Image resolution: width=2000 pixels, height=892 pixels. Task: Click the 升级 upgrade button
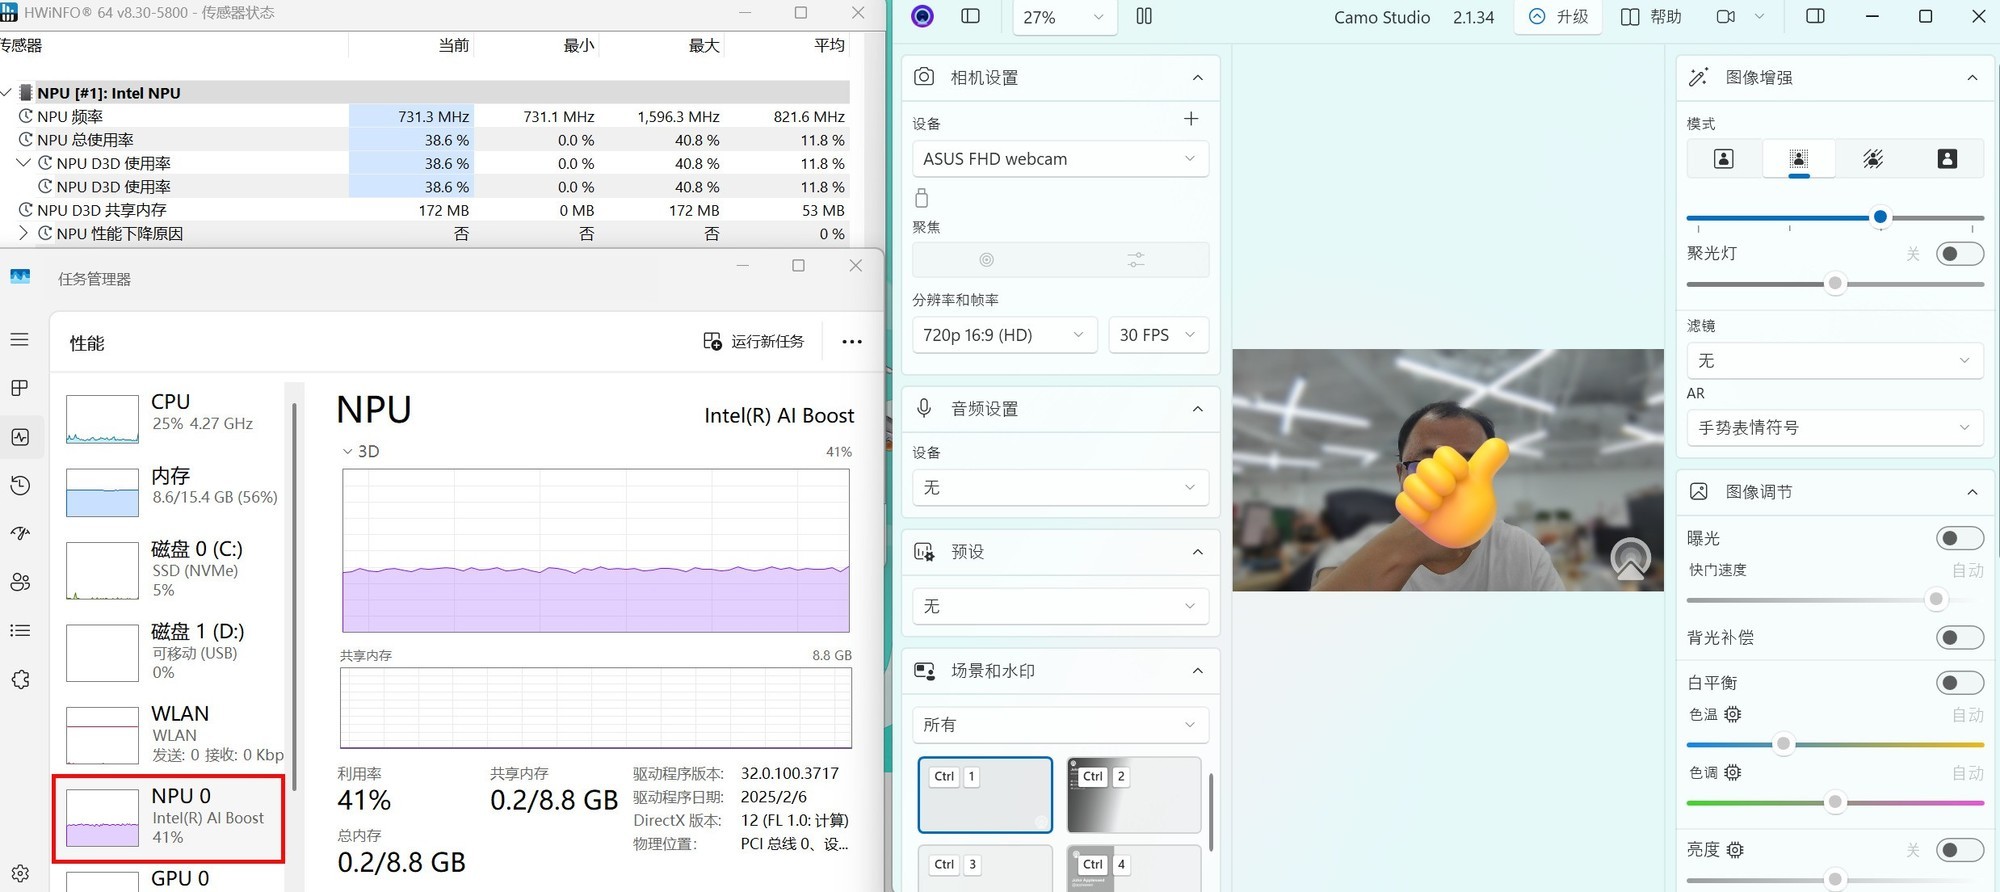tap(1558, 17)
